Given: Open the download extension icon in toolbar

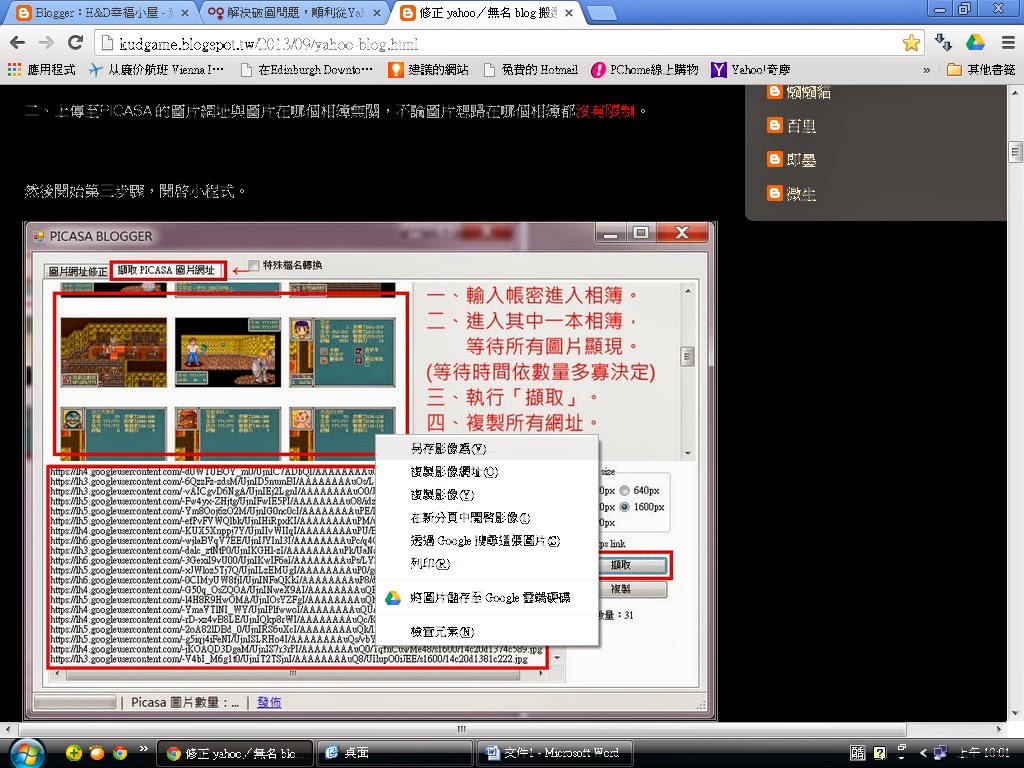Looking at the screenshot, I should coord(942,42).
